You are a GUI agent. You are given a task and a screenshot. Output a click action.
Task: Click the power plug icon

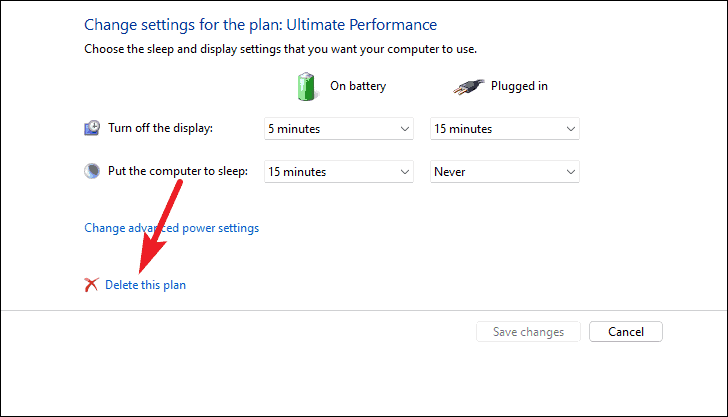tap(468, 87)
